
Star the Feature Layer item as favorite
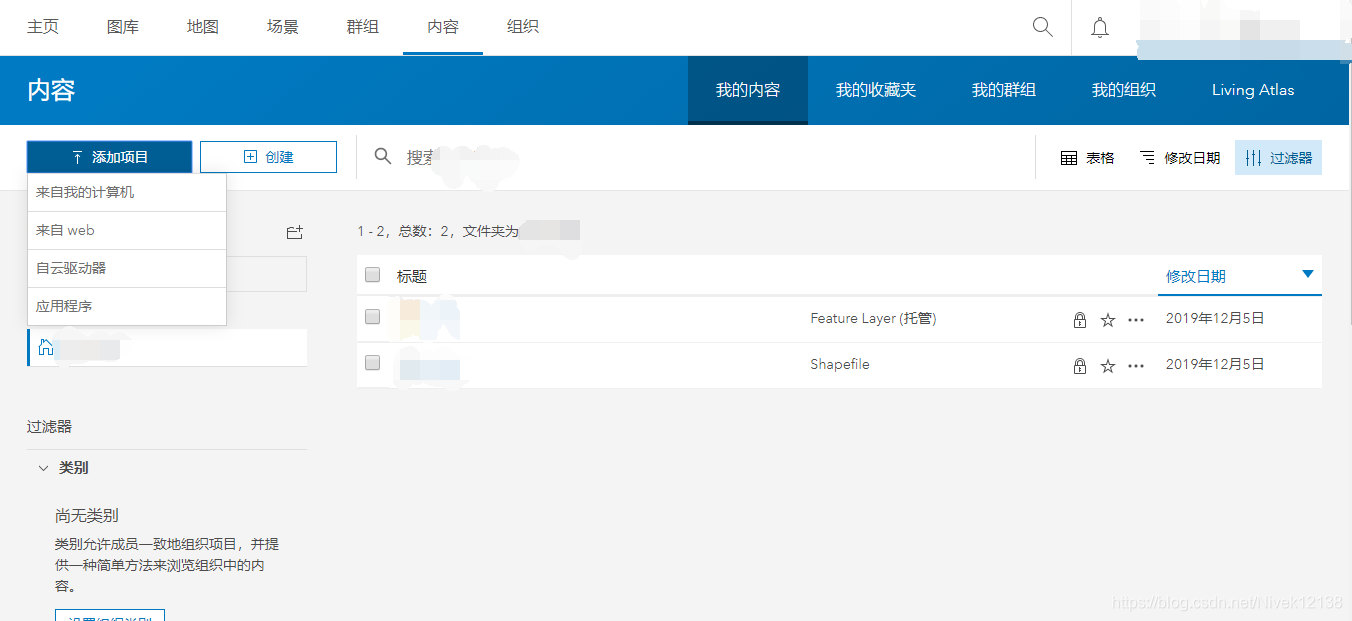[1107, 320]
